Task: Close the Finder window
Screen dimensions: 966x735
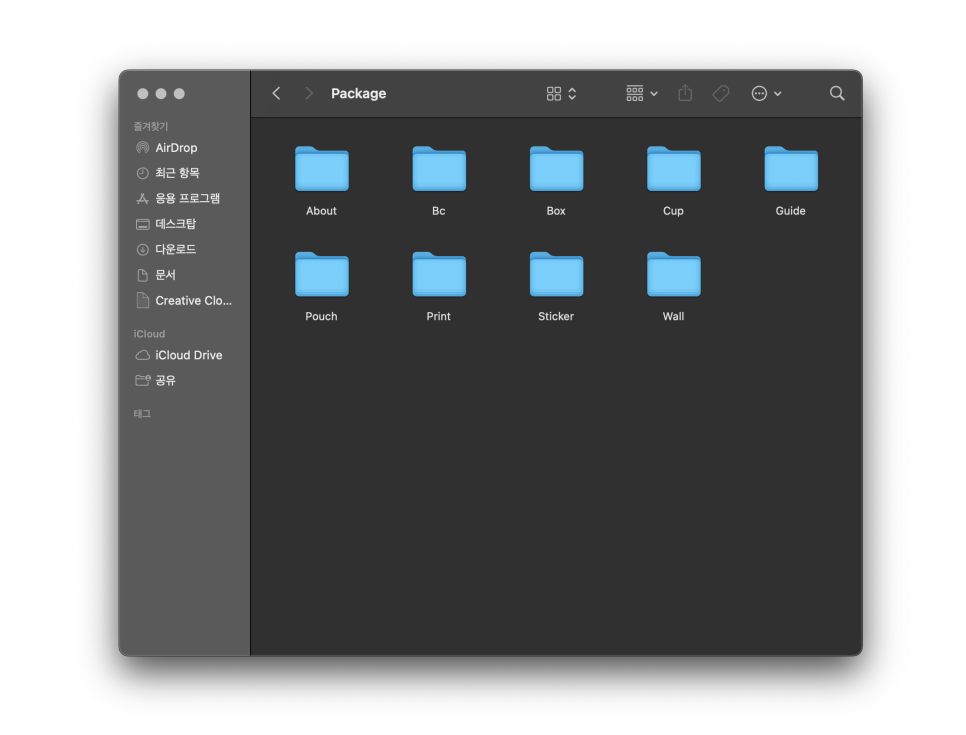Action: point(143,94)
